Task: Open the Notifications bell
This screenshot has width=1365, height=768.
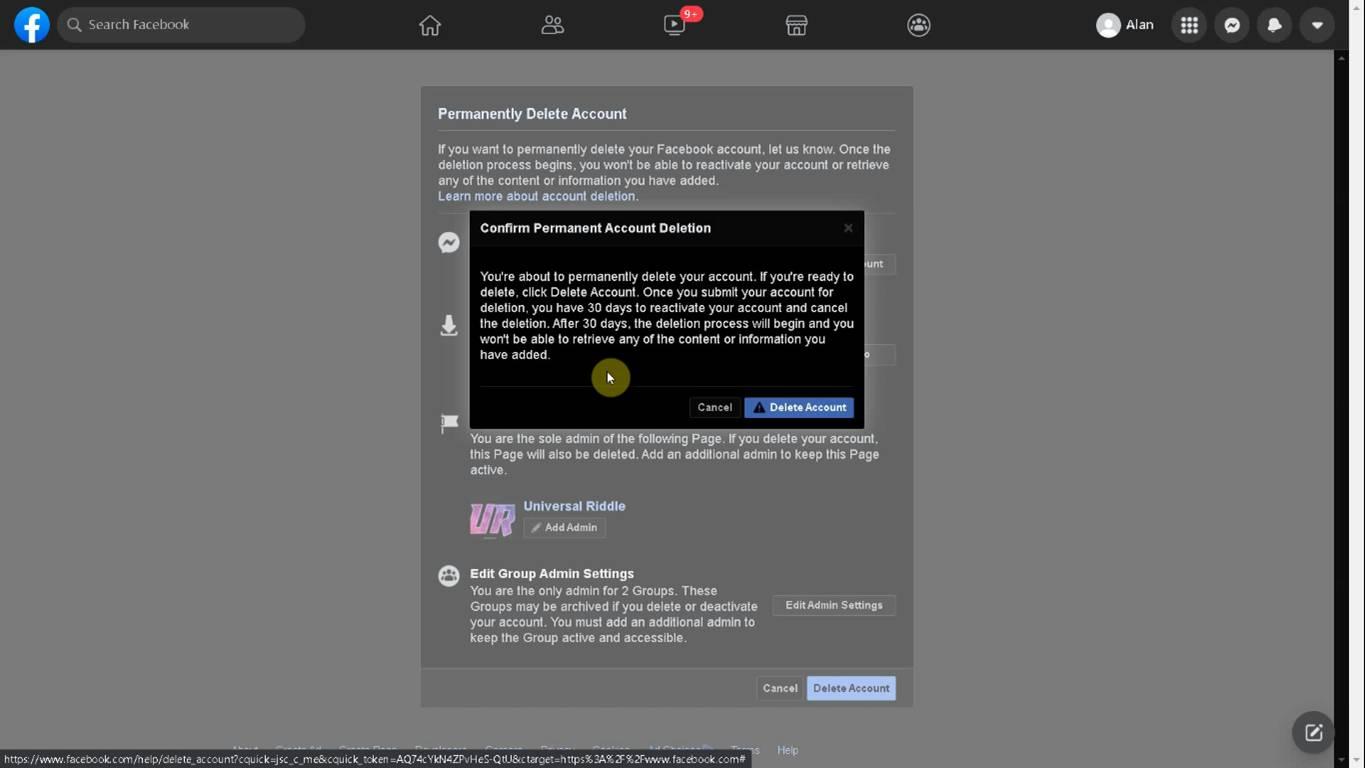Action: point(1274,24)
